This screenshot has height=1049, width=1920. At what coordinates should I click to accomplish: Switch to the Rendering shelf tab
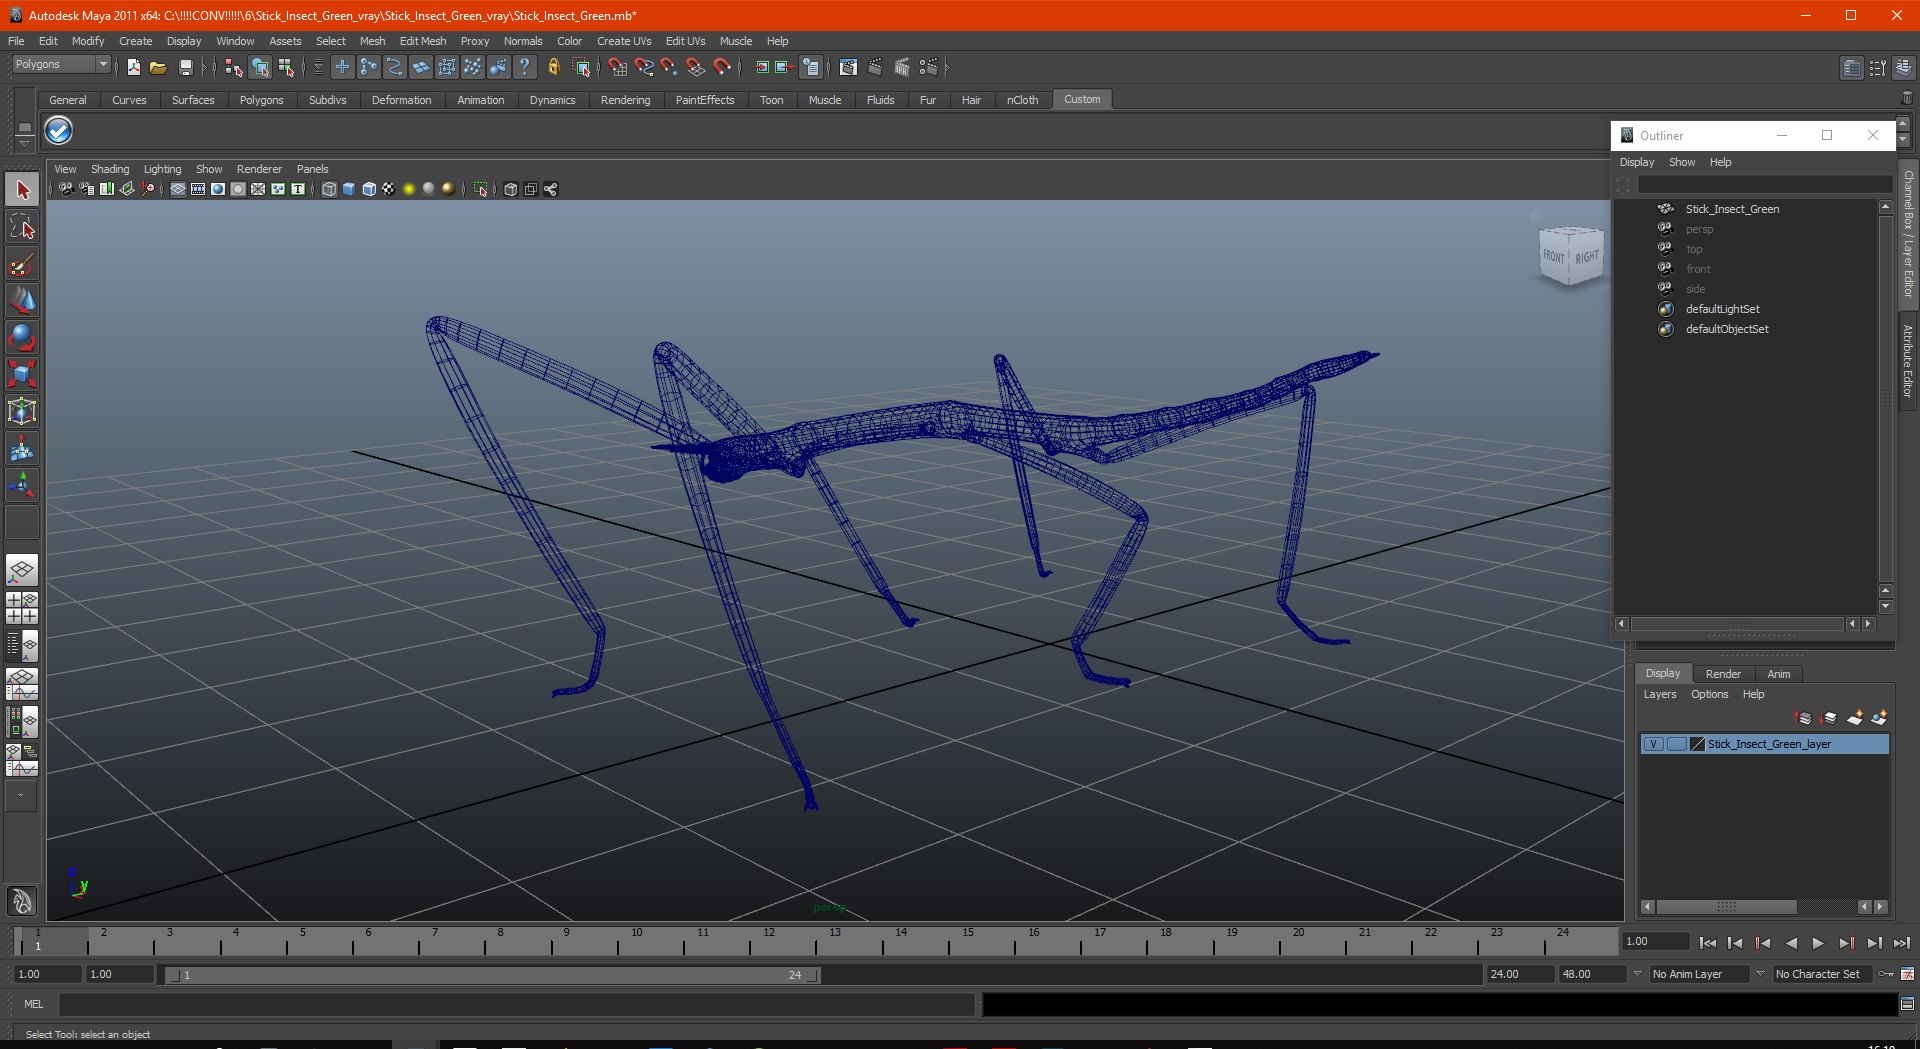coord(625,100)
